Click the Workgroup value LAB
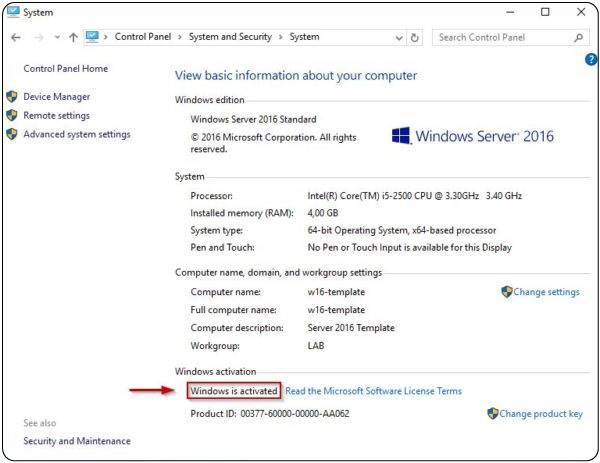600x463 pixels. pos(316,346)
